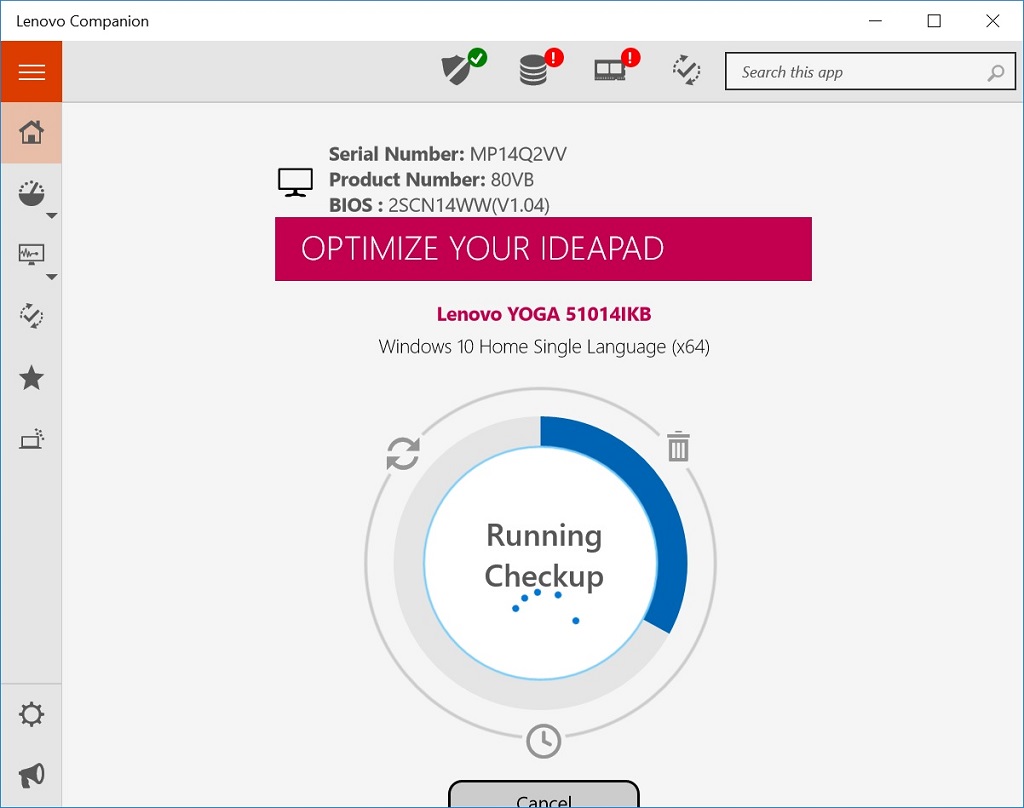The width and height of the screenshot is (1024, 808).
Task: Open the star favorites sidebar icon
Action: (31, 378)
